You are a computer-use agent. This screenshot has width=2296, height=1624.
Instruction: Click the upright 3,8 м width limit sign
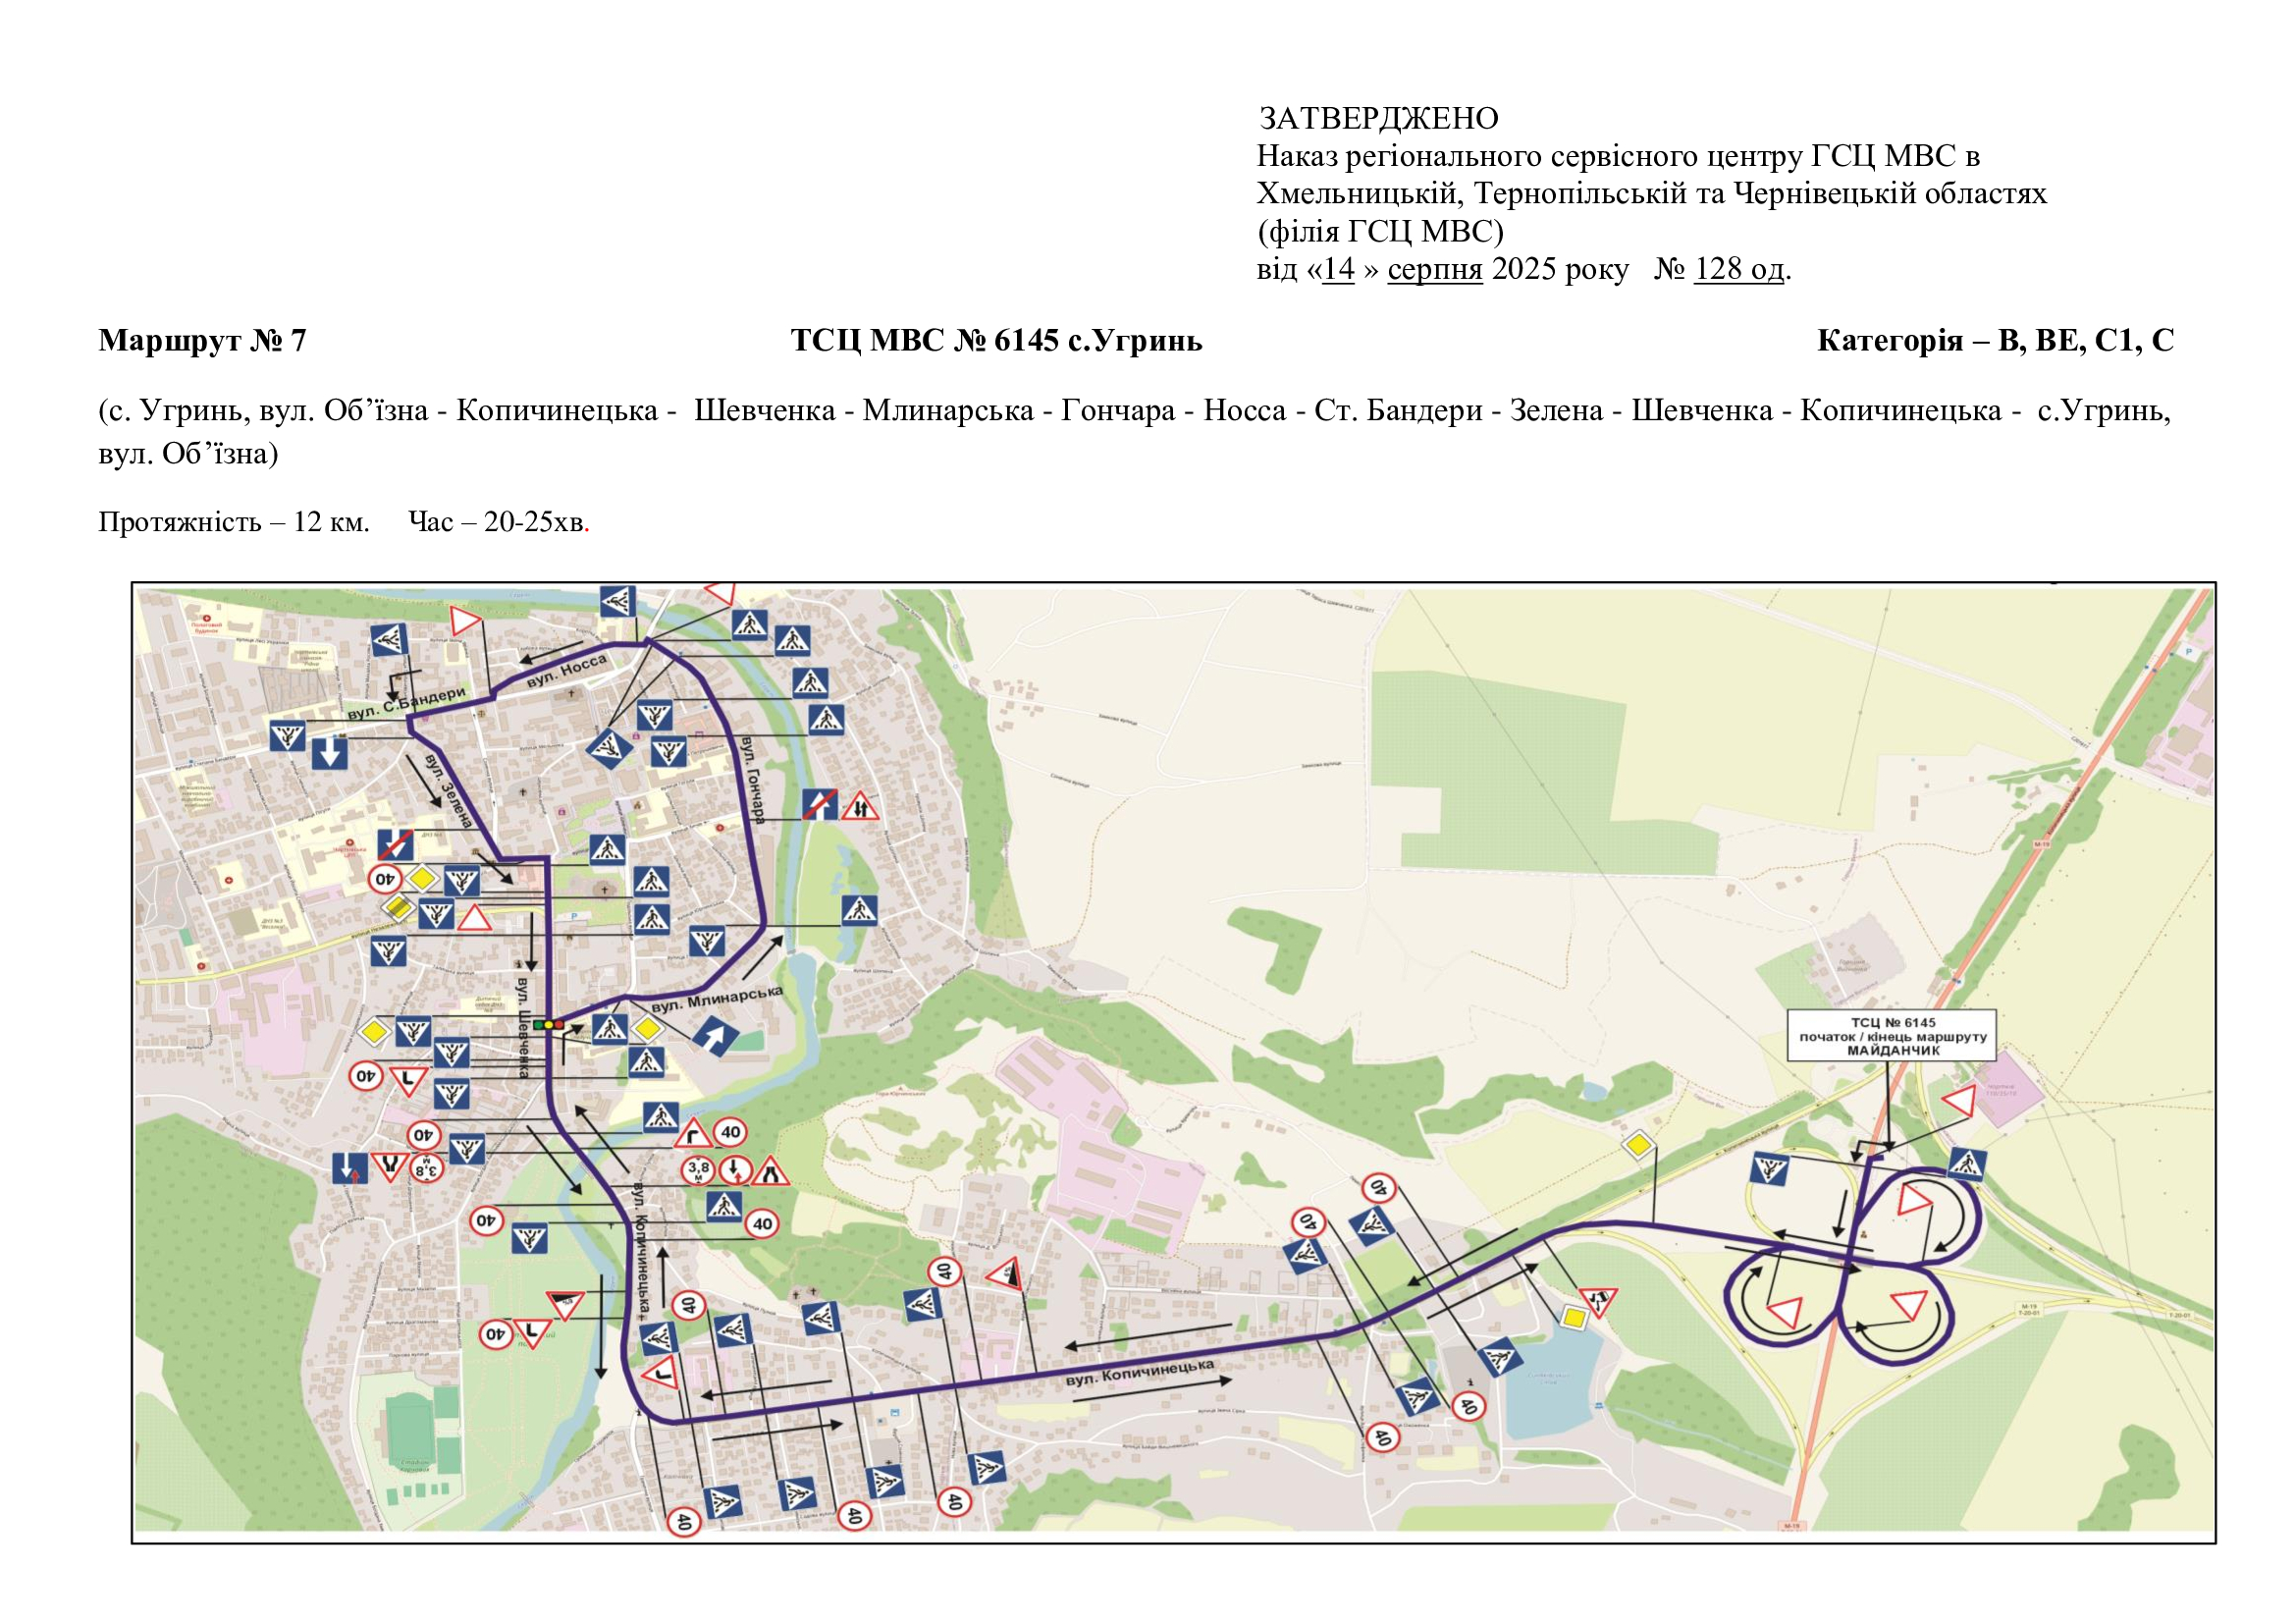[698, 1169]
